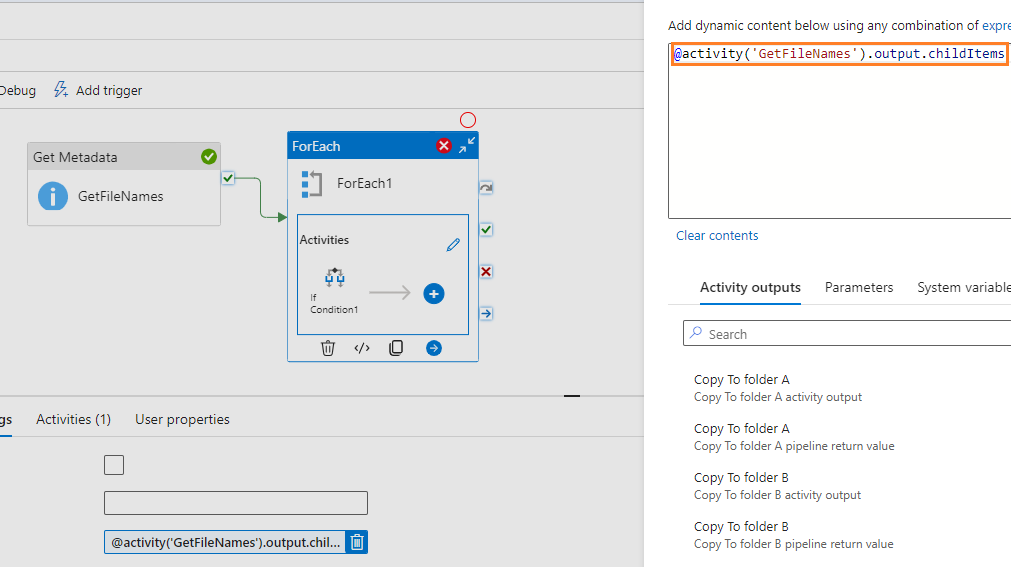Viewport: 1011px width, 567px height.
Task: Click the search magnifier icon in Activity outputs
Action: click(x=696, y=333)
